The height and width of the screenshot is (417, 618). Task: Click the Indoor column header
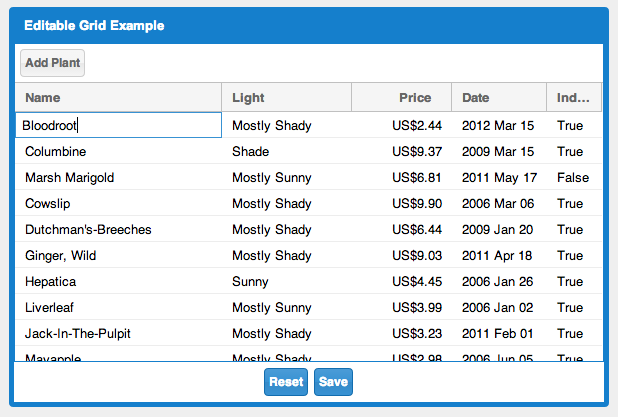click(x=574, y=98)
